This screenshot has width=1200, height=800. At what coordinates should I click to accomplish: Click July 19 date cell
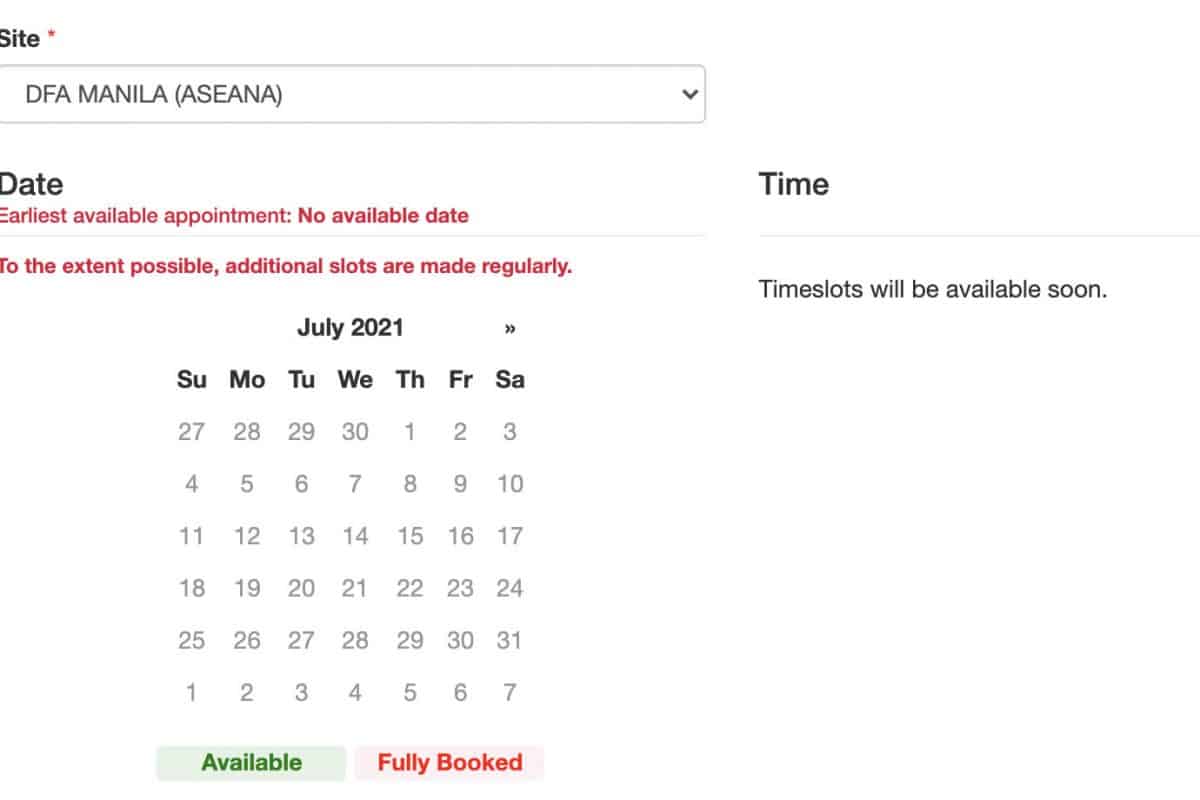point(247,588)
